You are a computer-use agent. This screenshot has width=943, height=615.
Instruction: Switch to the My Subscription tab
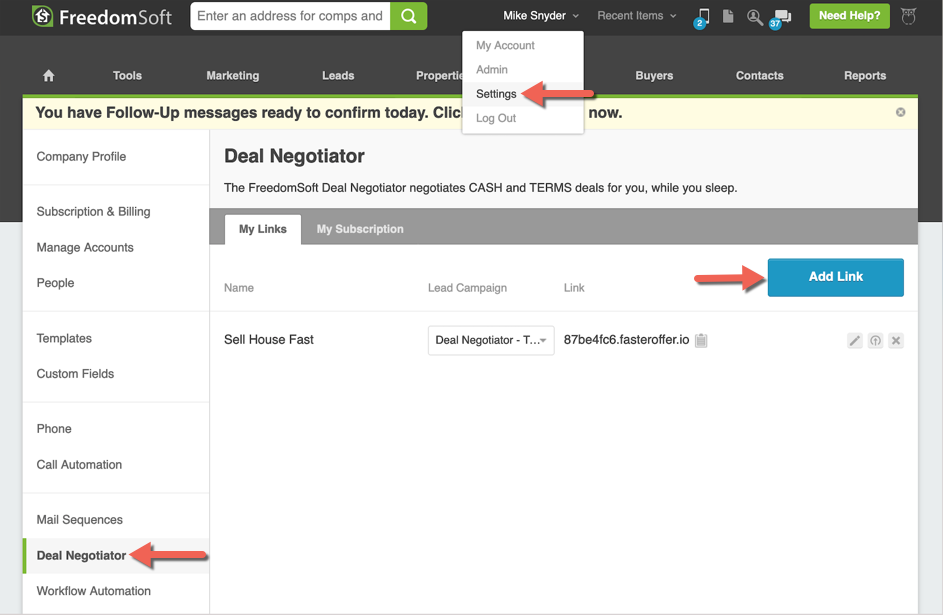(360, 229)
